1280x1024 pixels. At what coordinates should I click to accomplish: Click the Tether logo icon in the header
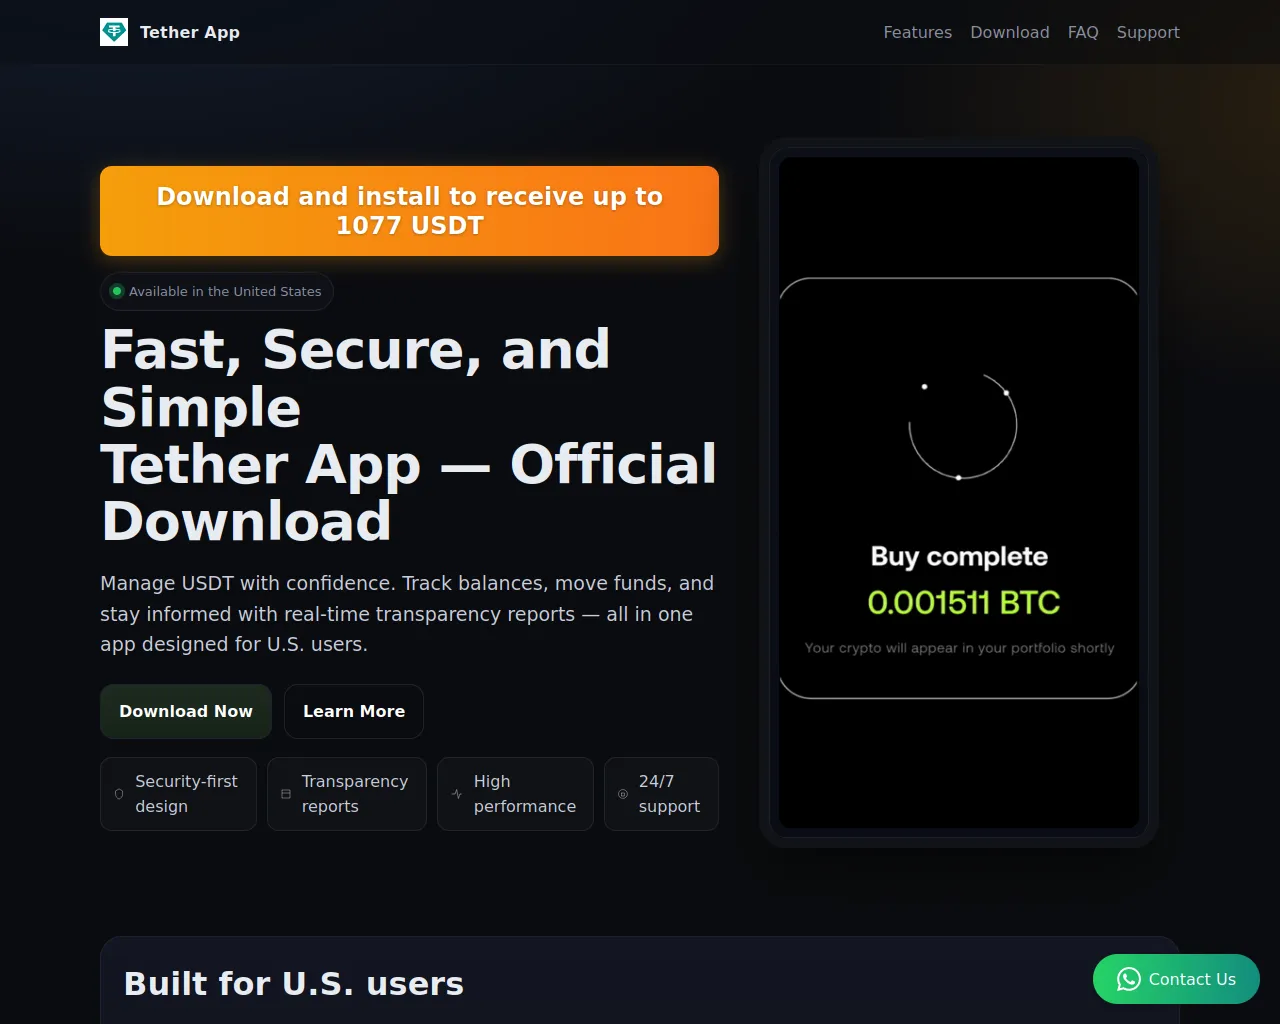(x=114, y=32)
